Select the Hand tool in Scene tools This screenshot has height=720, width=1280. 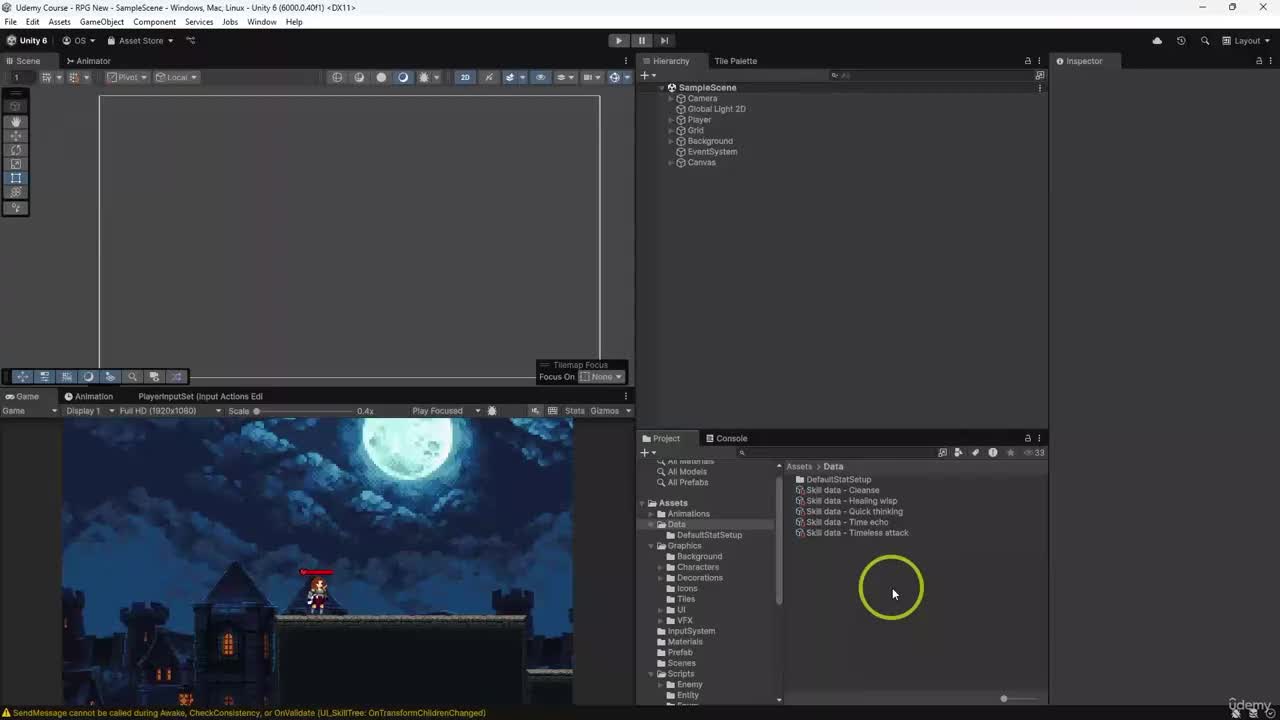click(x=16, y=121)
